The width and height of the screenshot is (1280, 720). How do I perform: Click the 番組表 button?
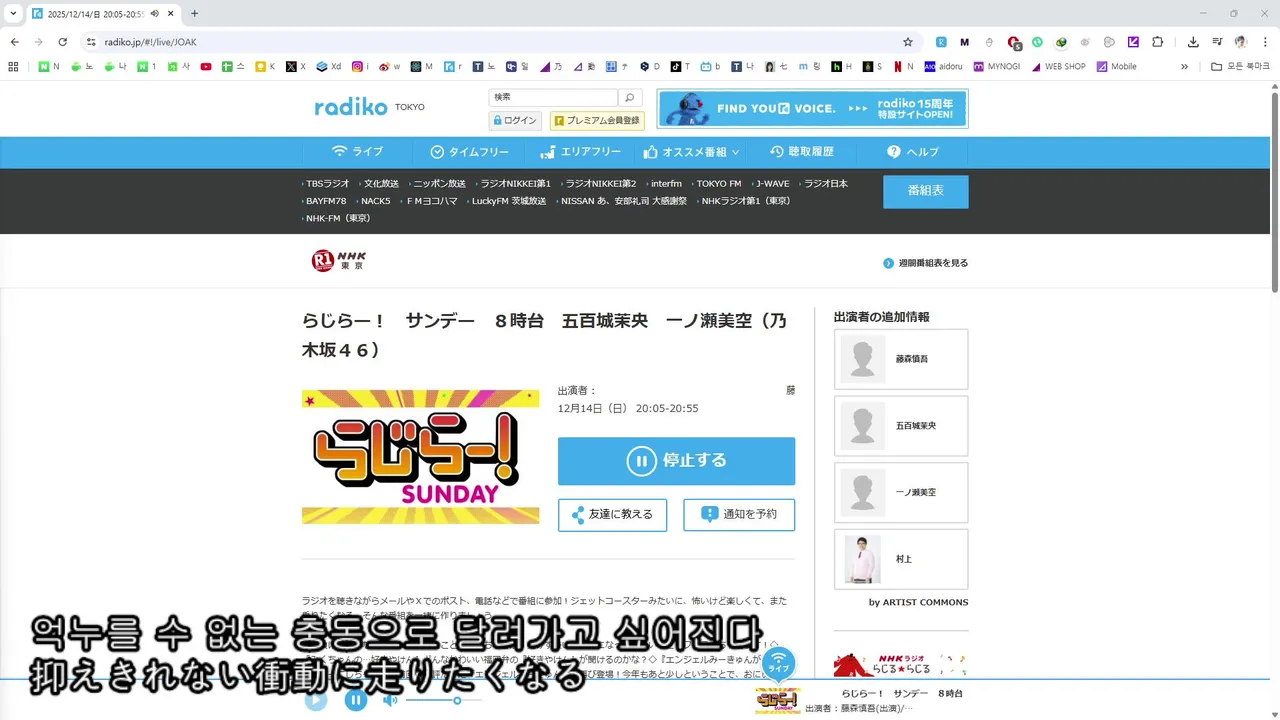[925, 191]
